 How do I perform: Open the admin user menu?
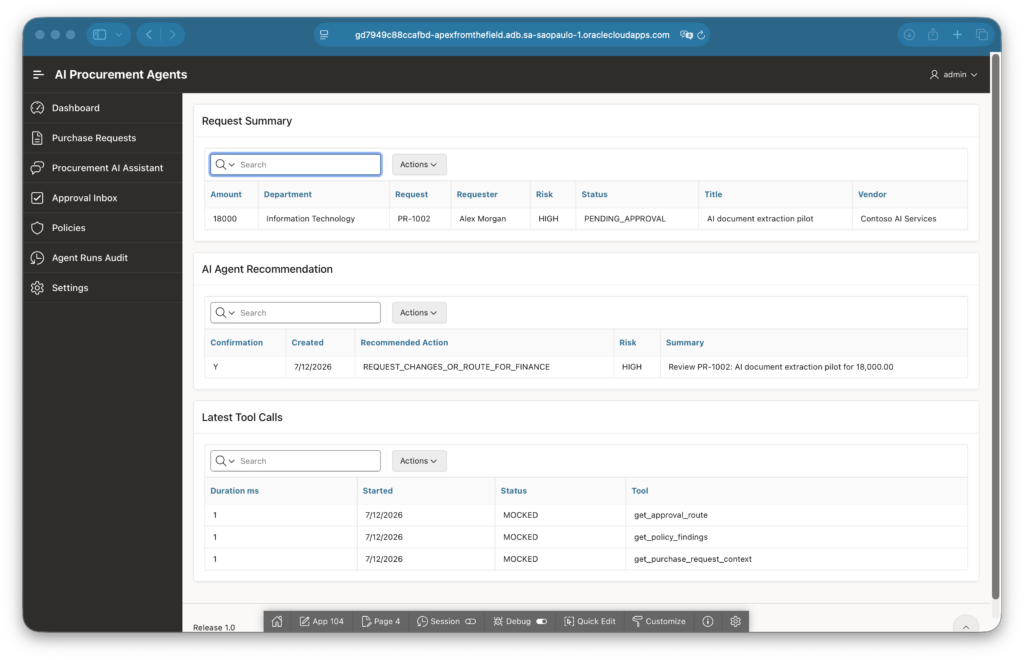pos(953,74)
